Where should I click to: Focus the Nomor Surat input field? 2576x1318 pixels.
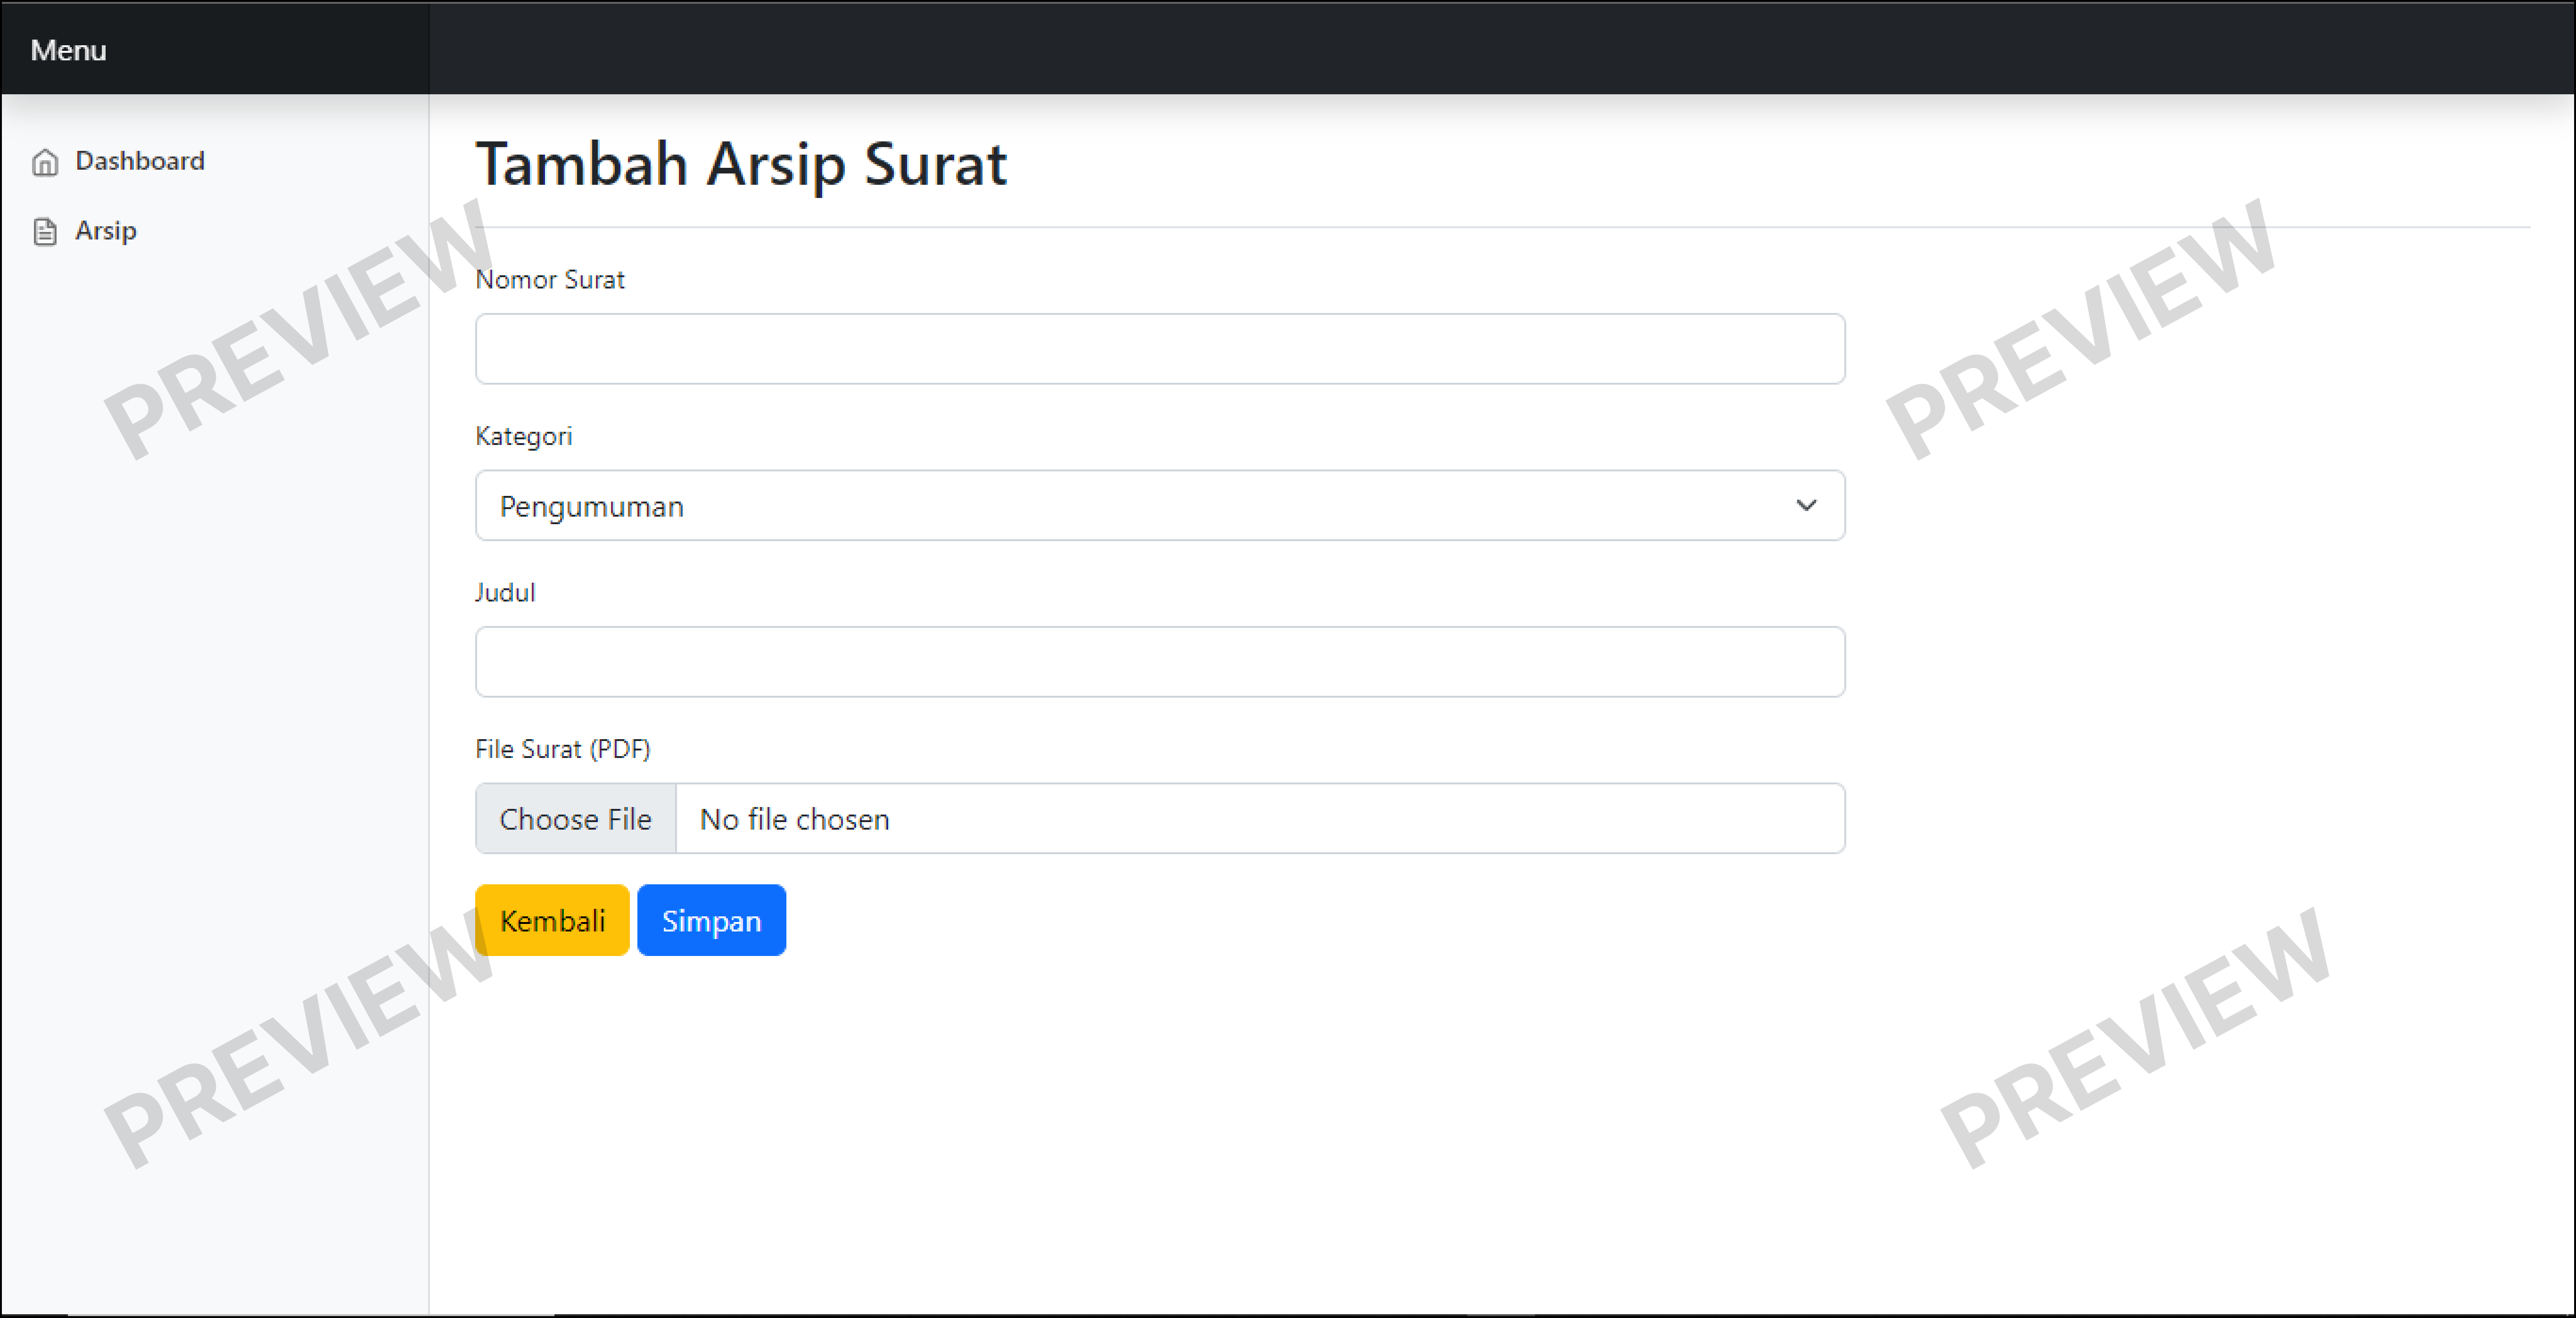coord(1160,349)
